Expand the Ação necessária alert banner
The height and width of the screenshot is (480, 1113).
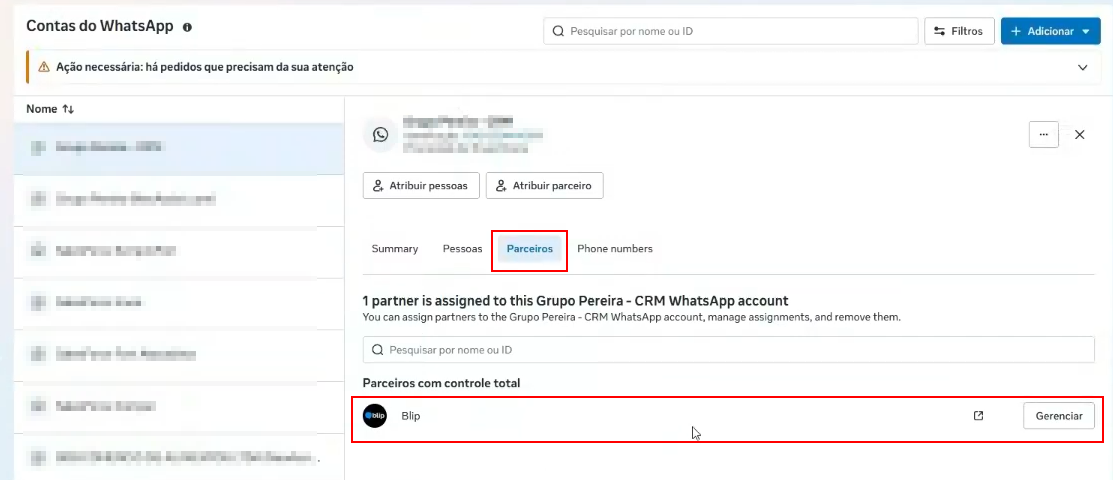click(x=1082, y=67)
